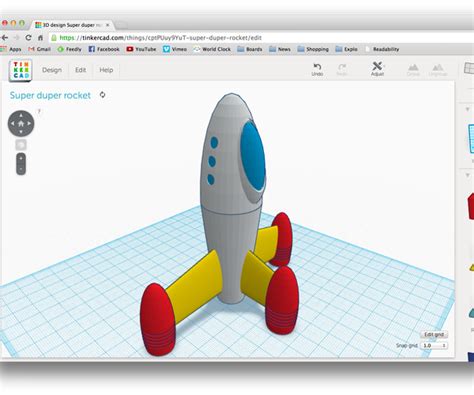Zoom in with the plus button
Image resolution: width=474 pixels, height=395 pixels.
[21, 158]
